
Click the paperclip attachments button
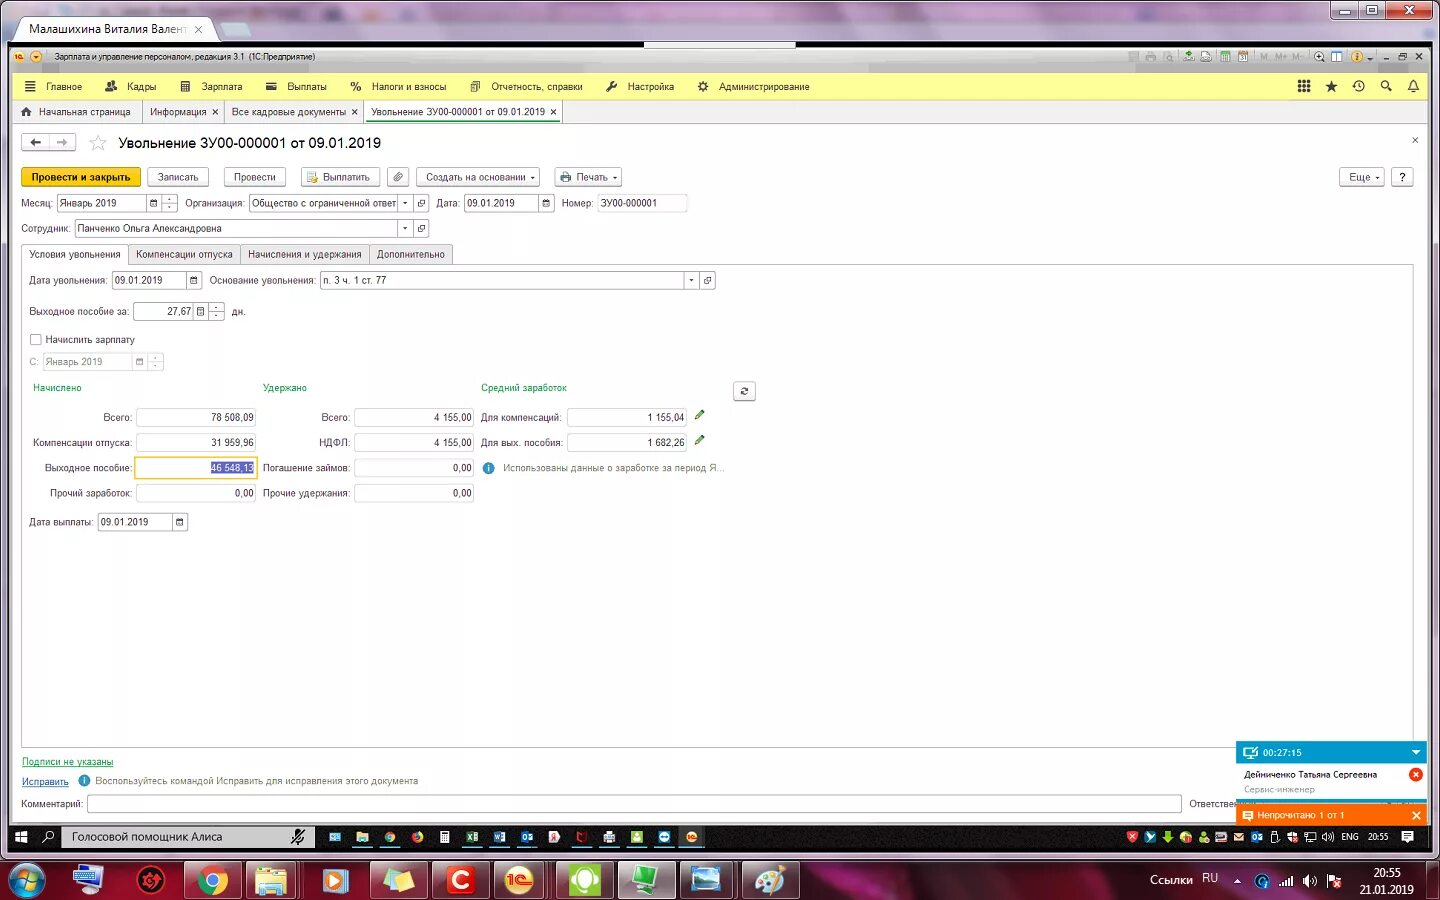[398, 177]
